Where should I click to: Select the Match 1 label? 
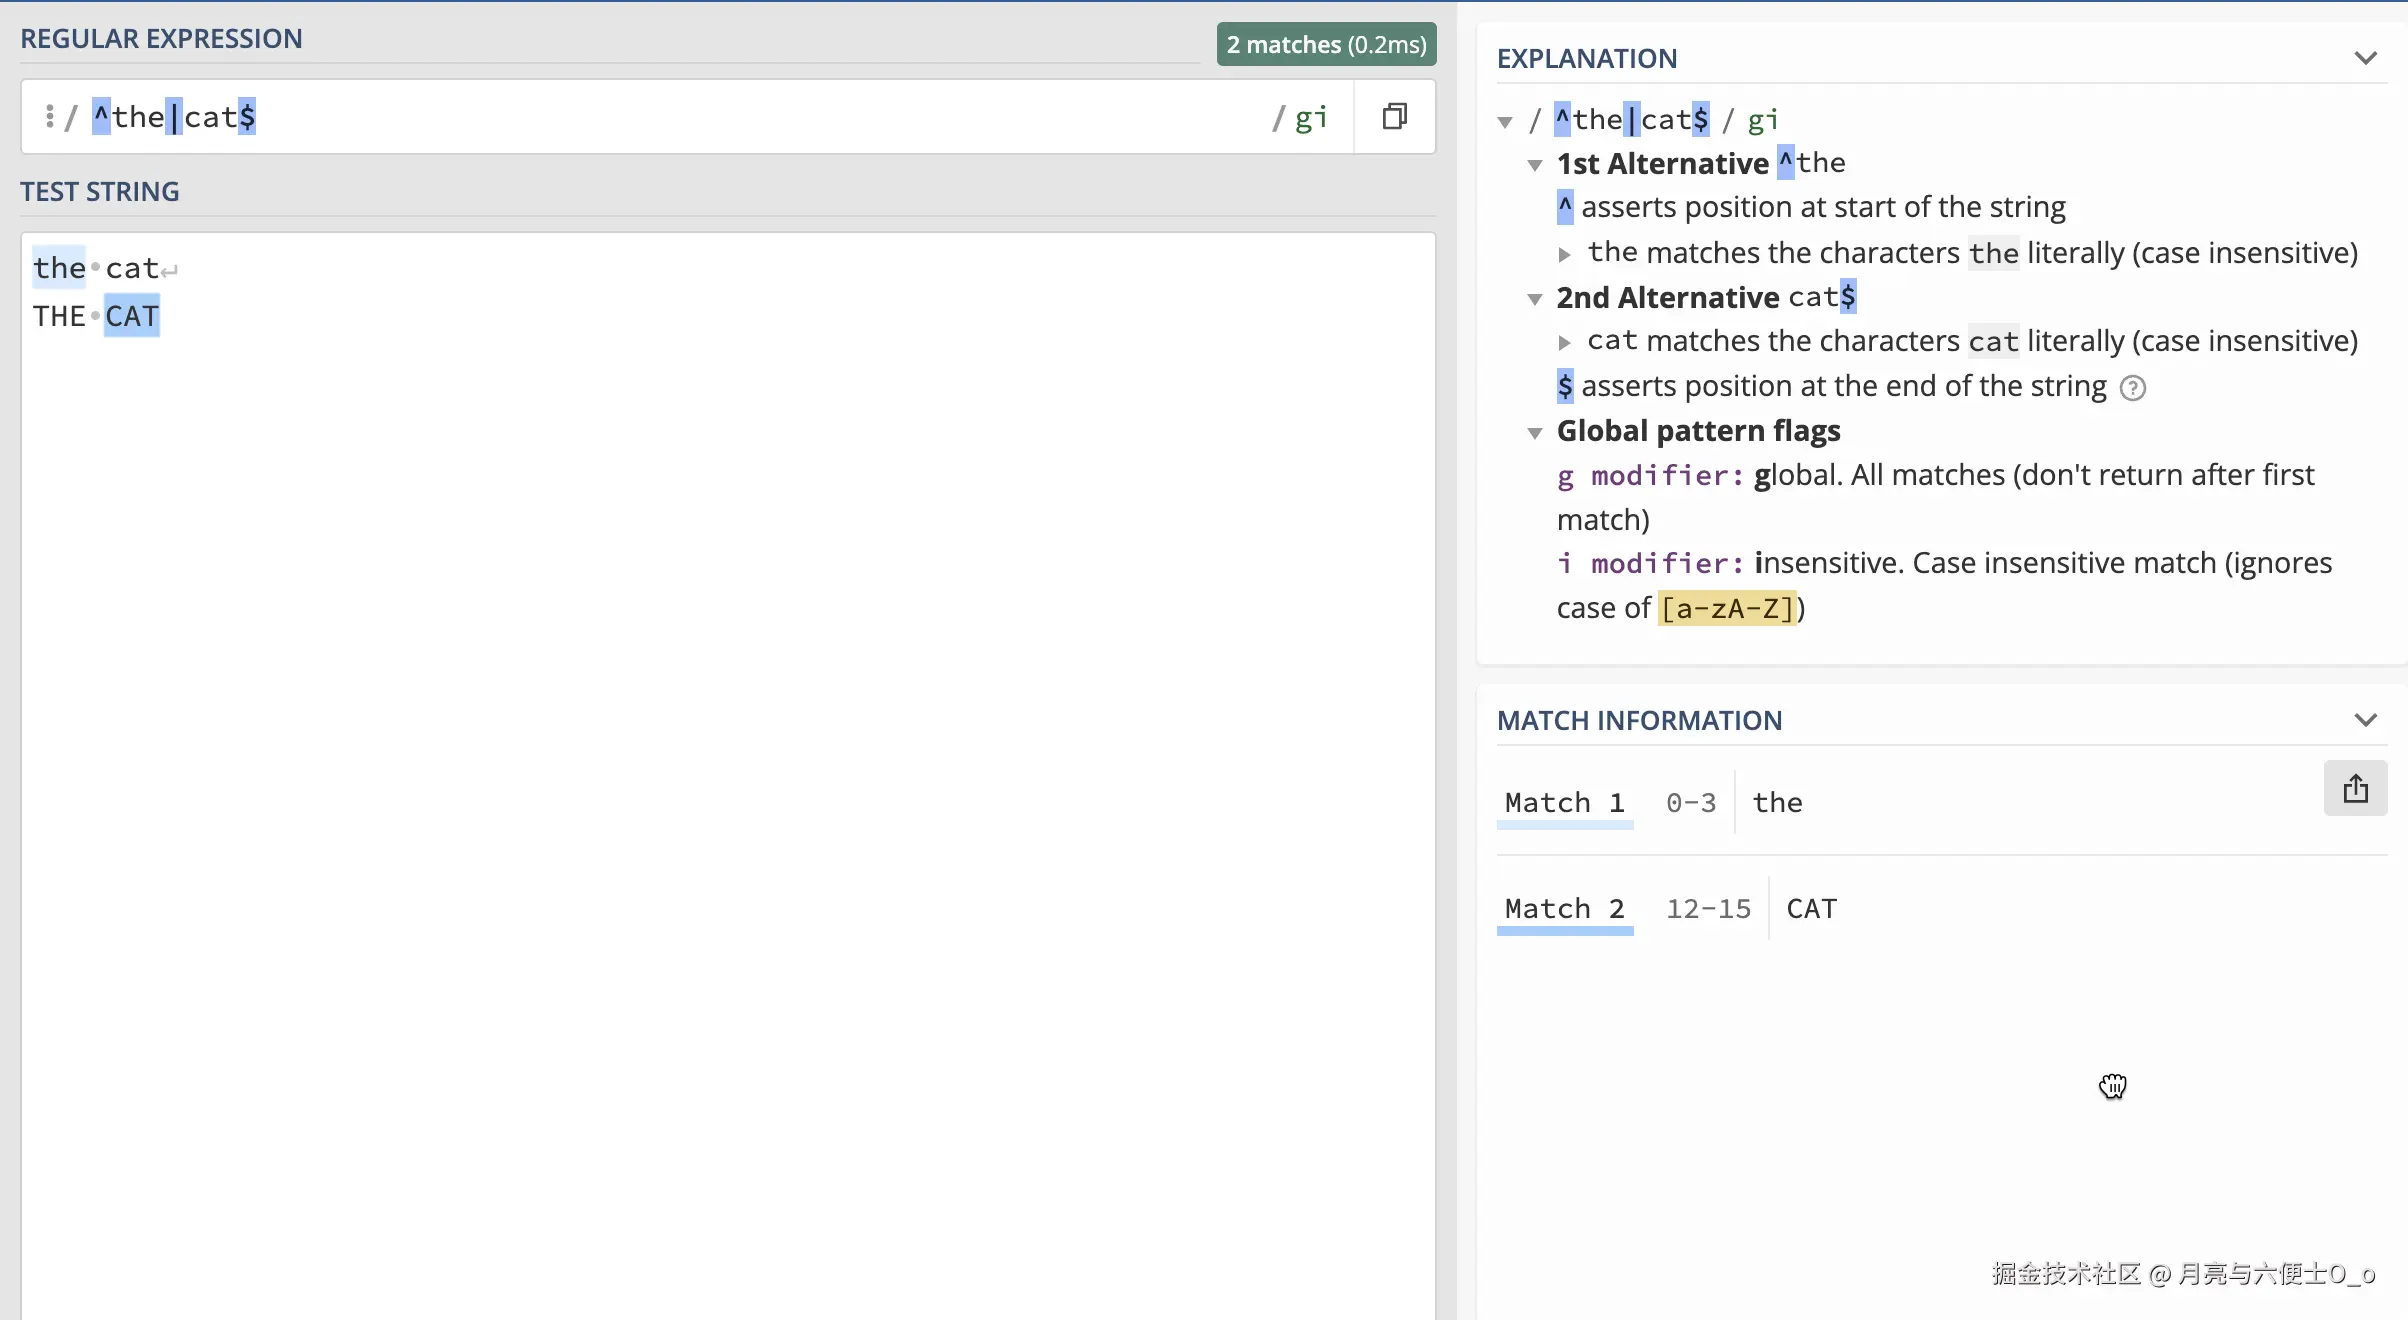[x=1564, y=803]
